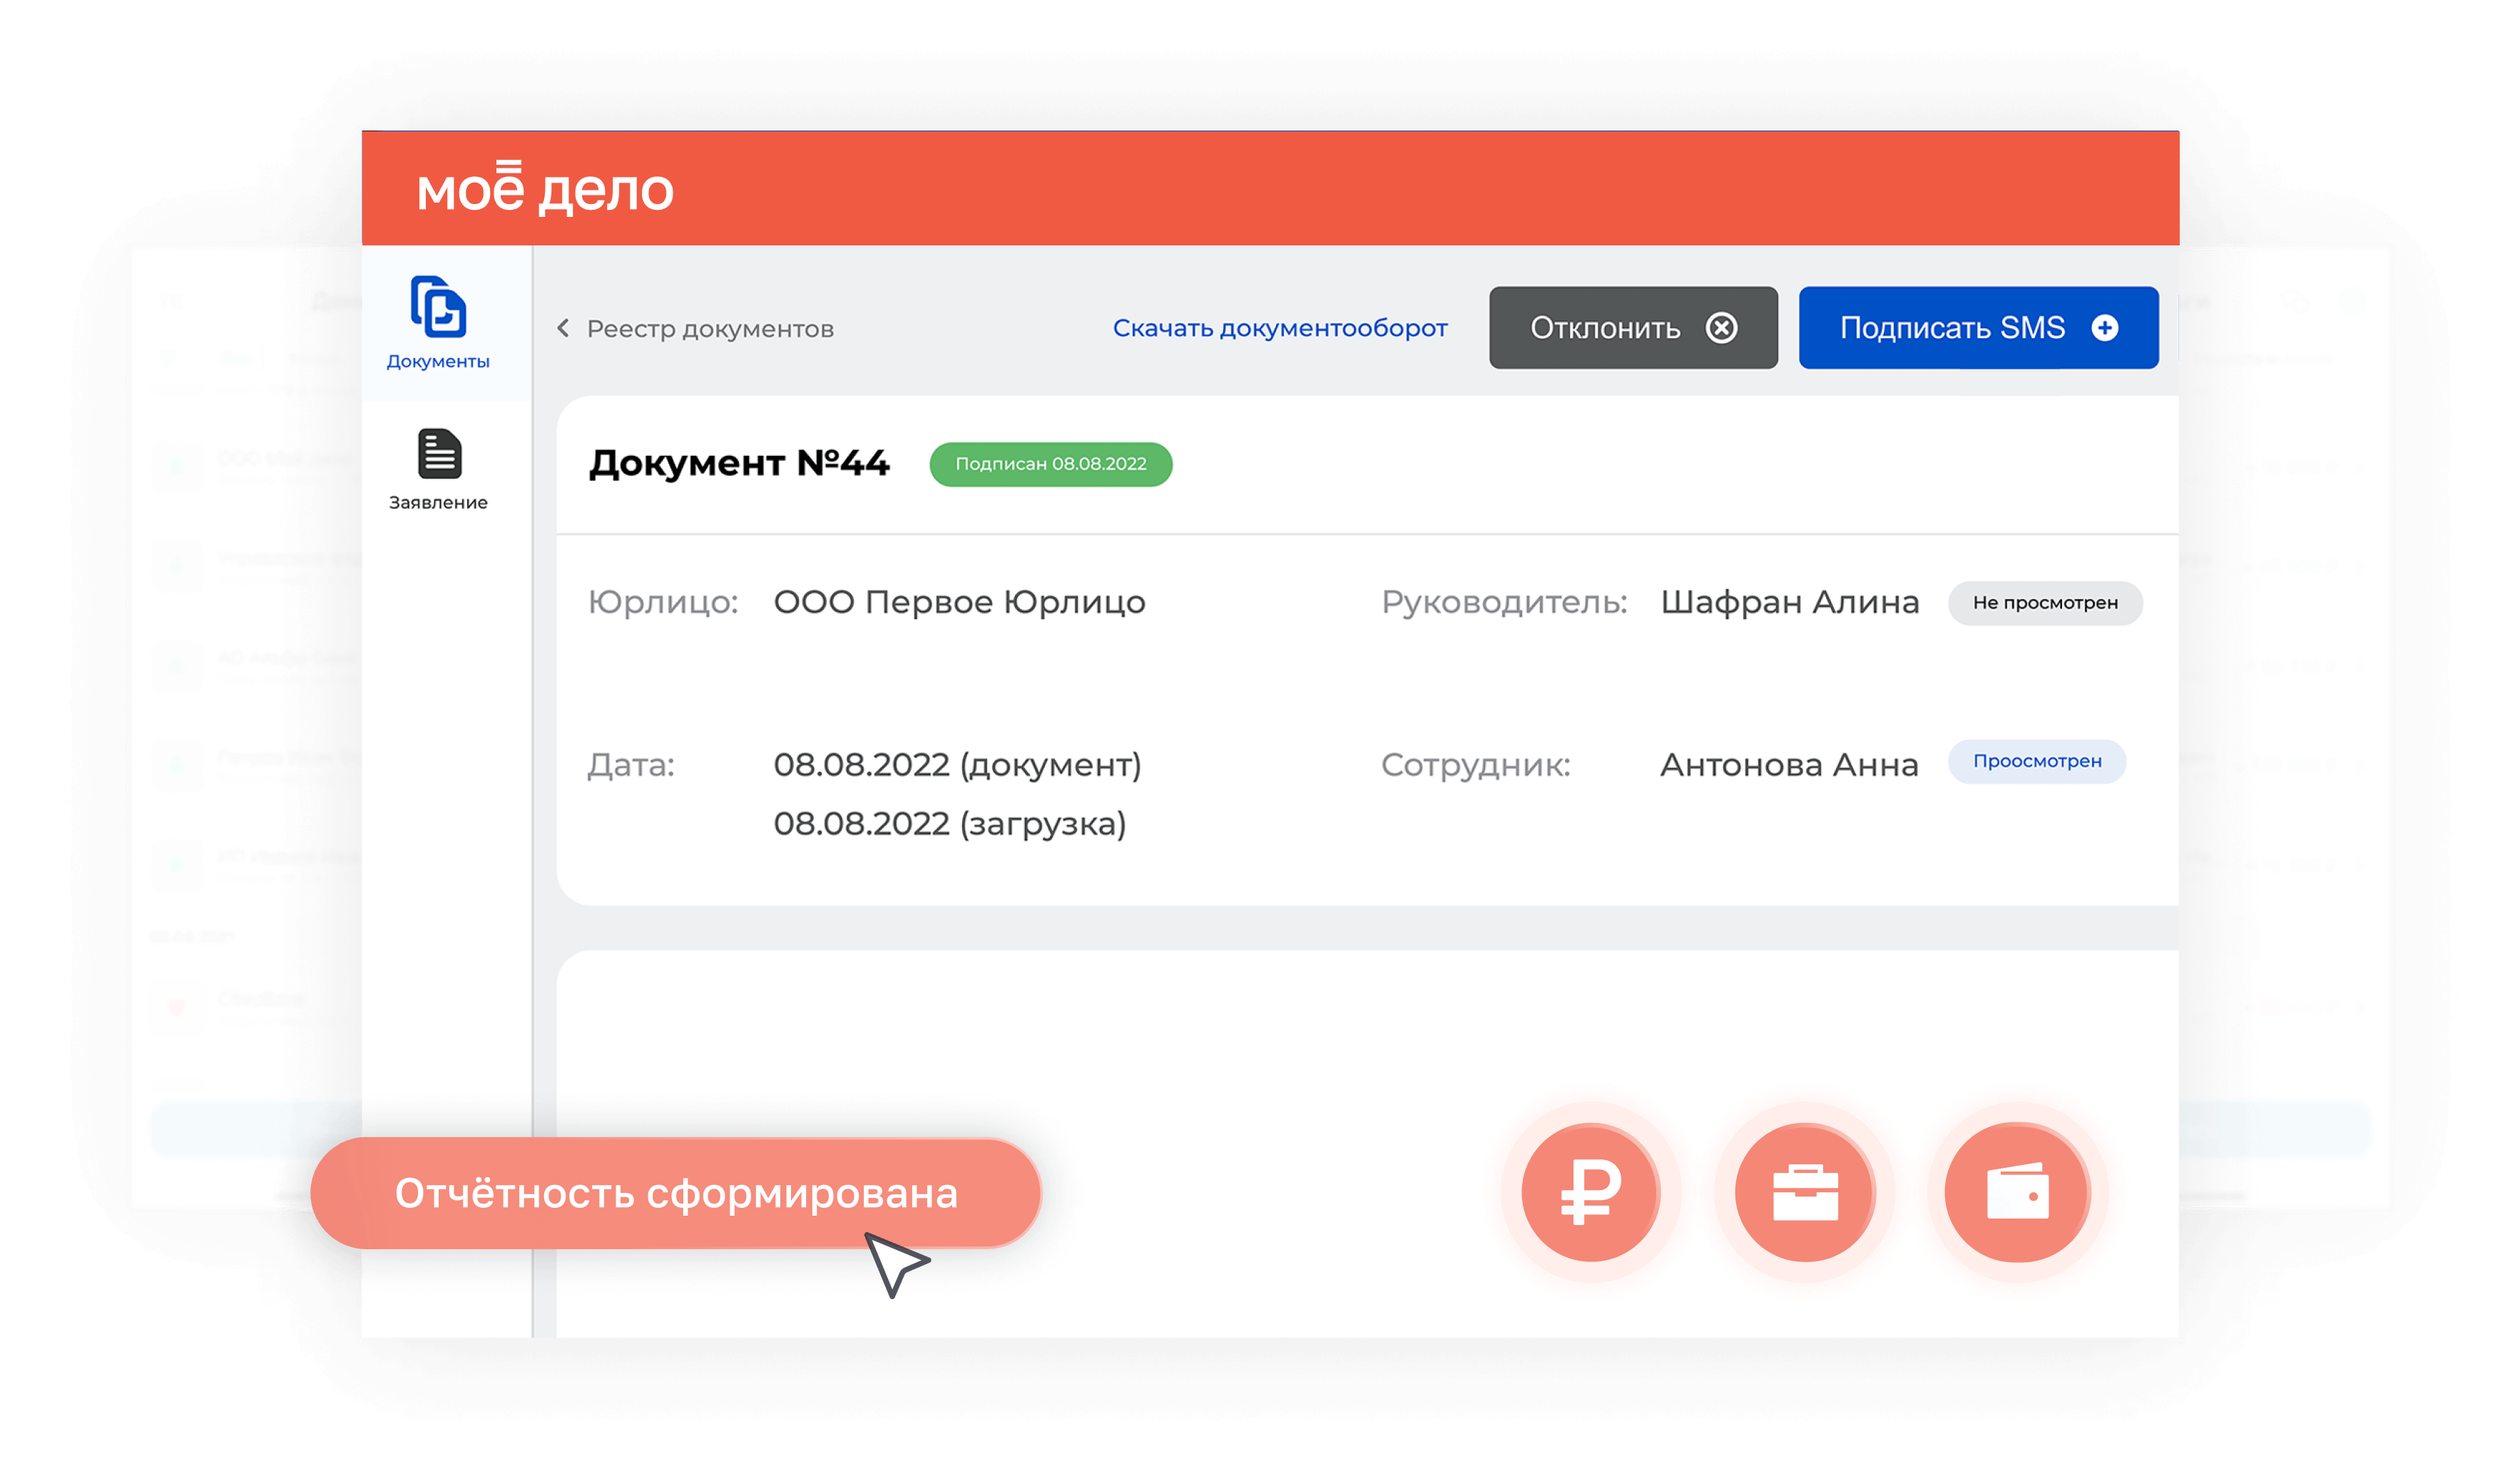
Task: Click the Антонова Анна employee name
Action: [x=1788, y=765]
